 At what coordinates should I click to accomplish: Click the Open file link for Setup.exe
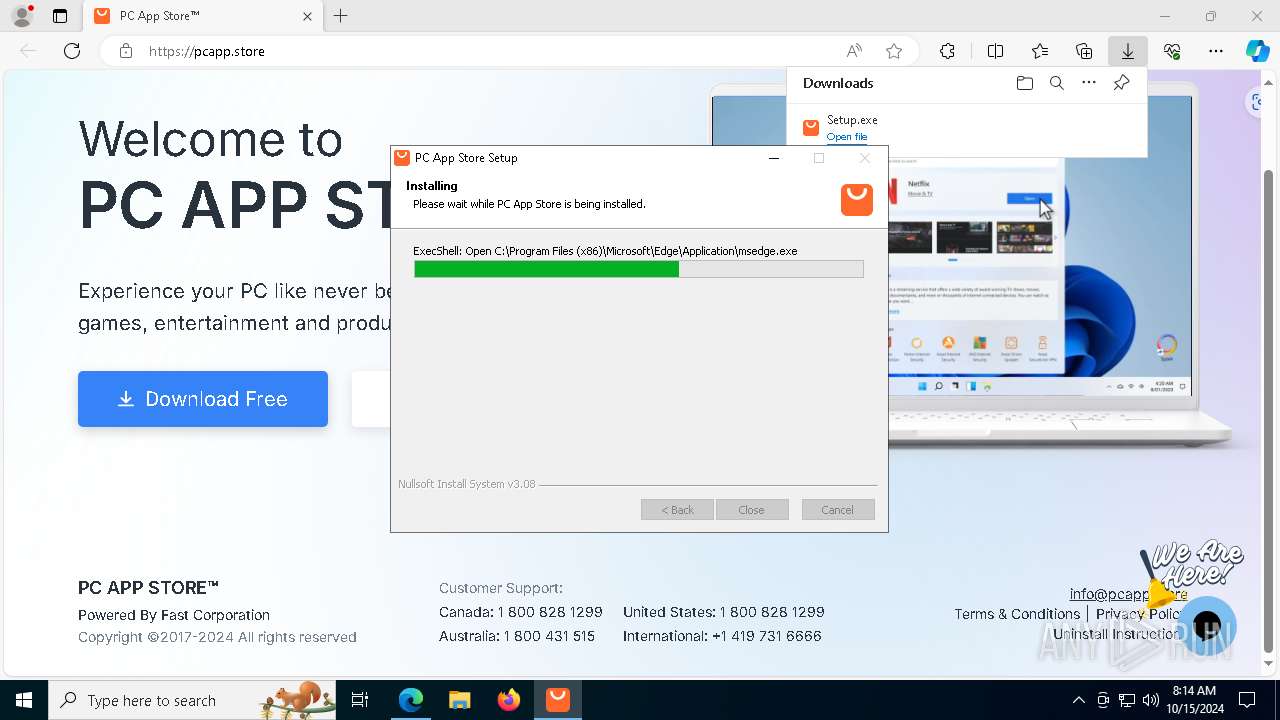pos(846,136)
